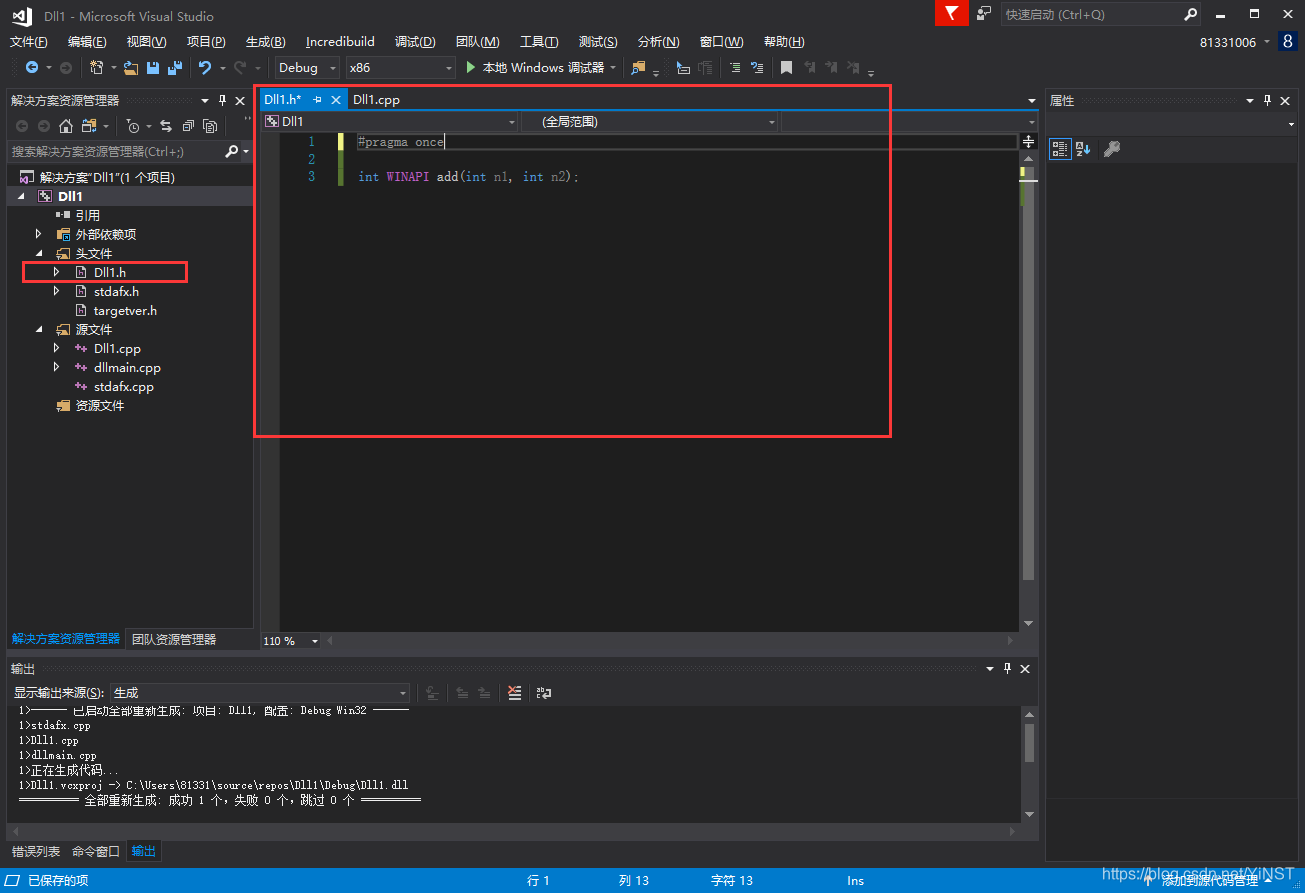The width and height of the screenshot is (1305, 893).
Task: Close the Dll1.h editor tab
Action: click(336, 100)
